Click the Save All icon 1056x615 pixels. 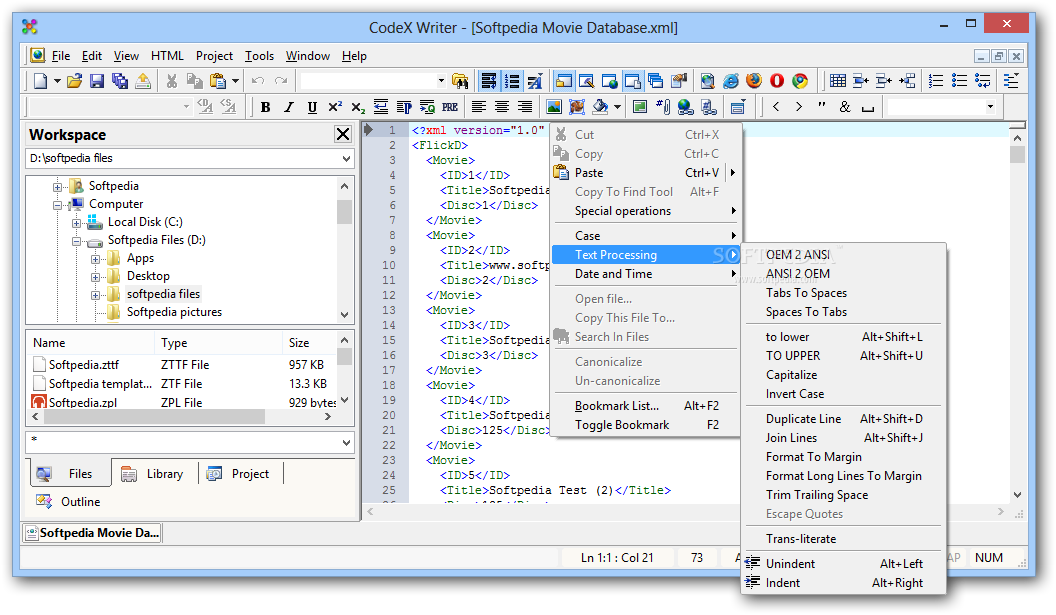coord(120,82)
